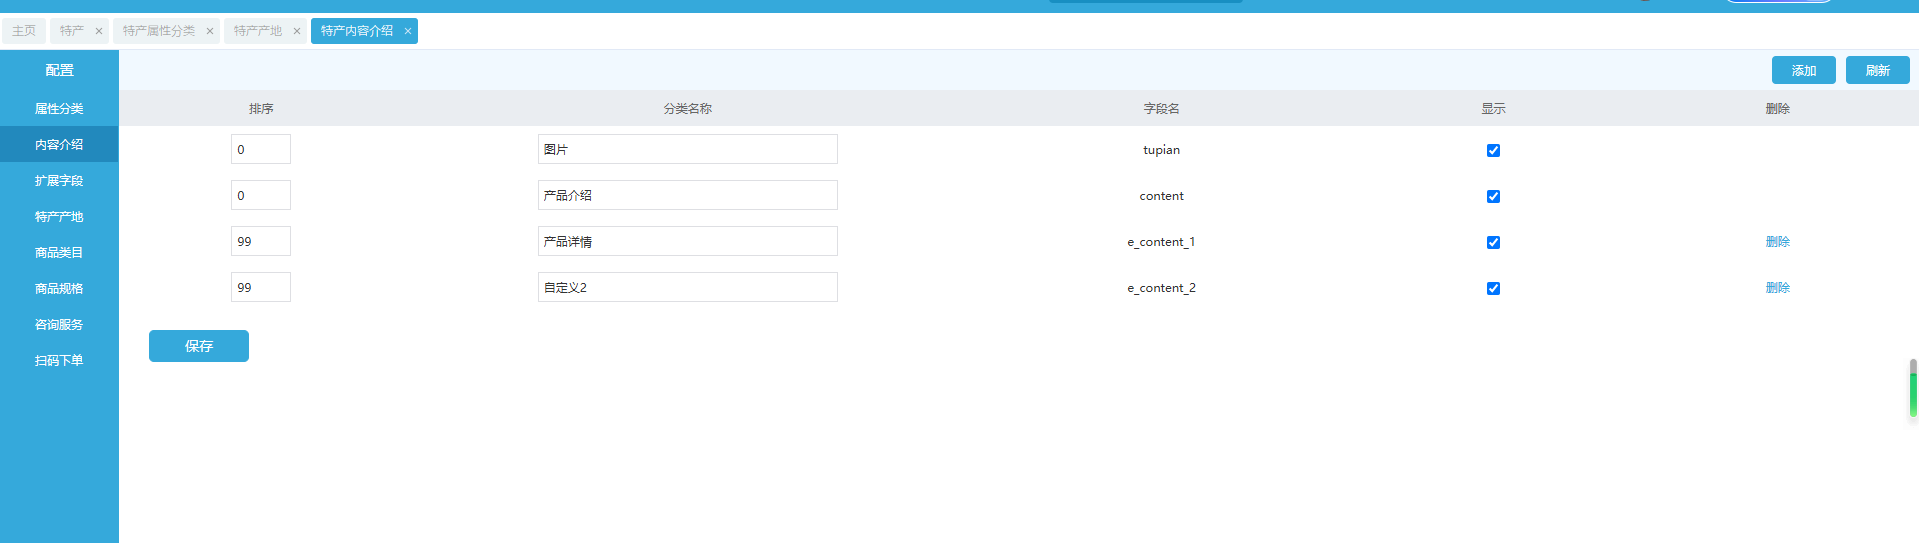Image resolution: width=1919 pixels, height=543 pixels.
Task: Click the 产品介绍 category name field
Action: pos(687,195)
